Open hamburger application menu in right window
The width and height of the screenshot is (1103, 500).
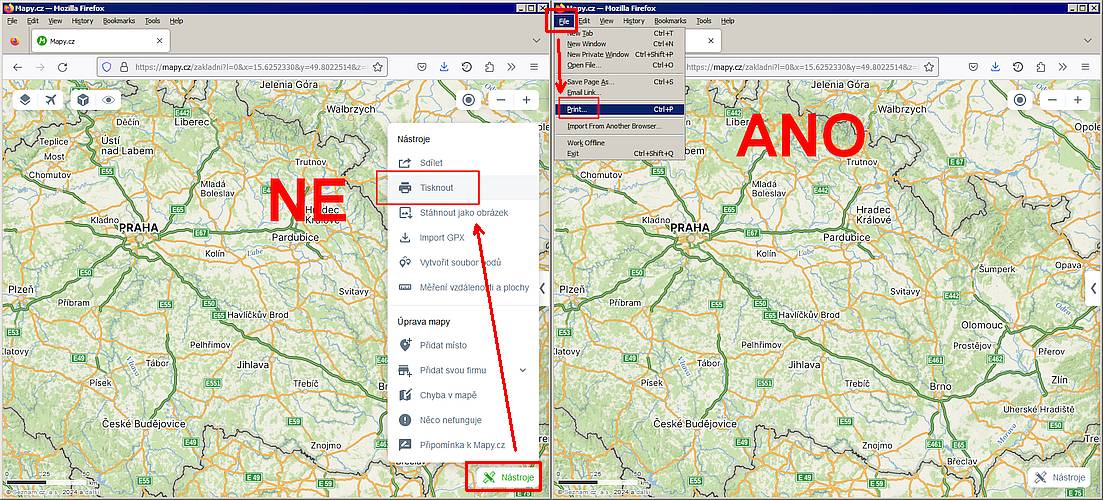click(1085, 67)
